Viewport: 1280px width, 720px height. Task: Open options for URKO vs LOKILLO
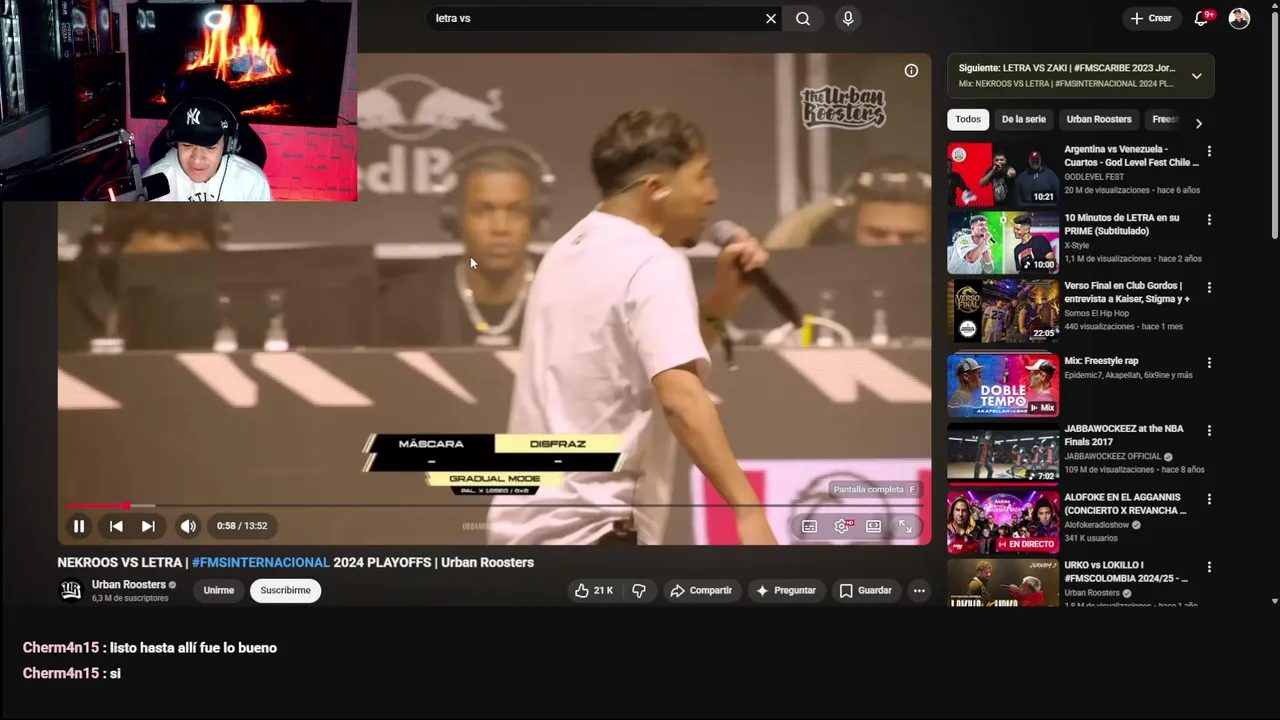click(x=1209, y=566)
